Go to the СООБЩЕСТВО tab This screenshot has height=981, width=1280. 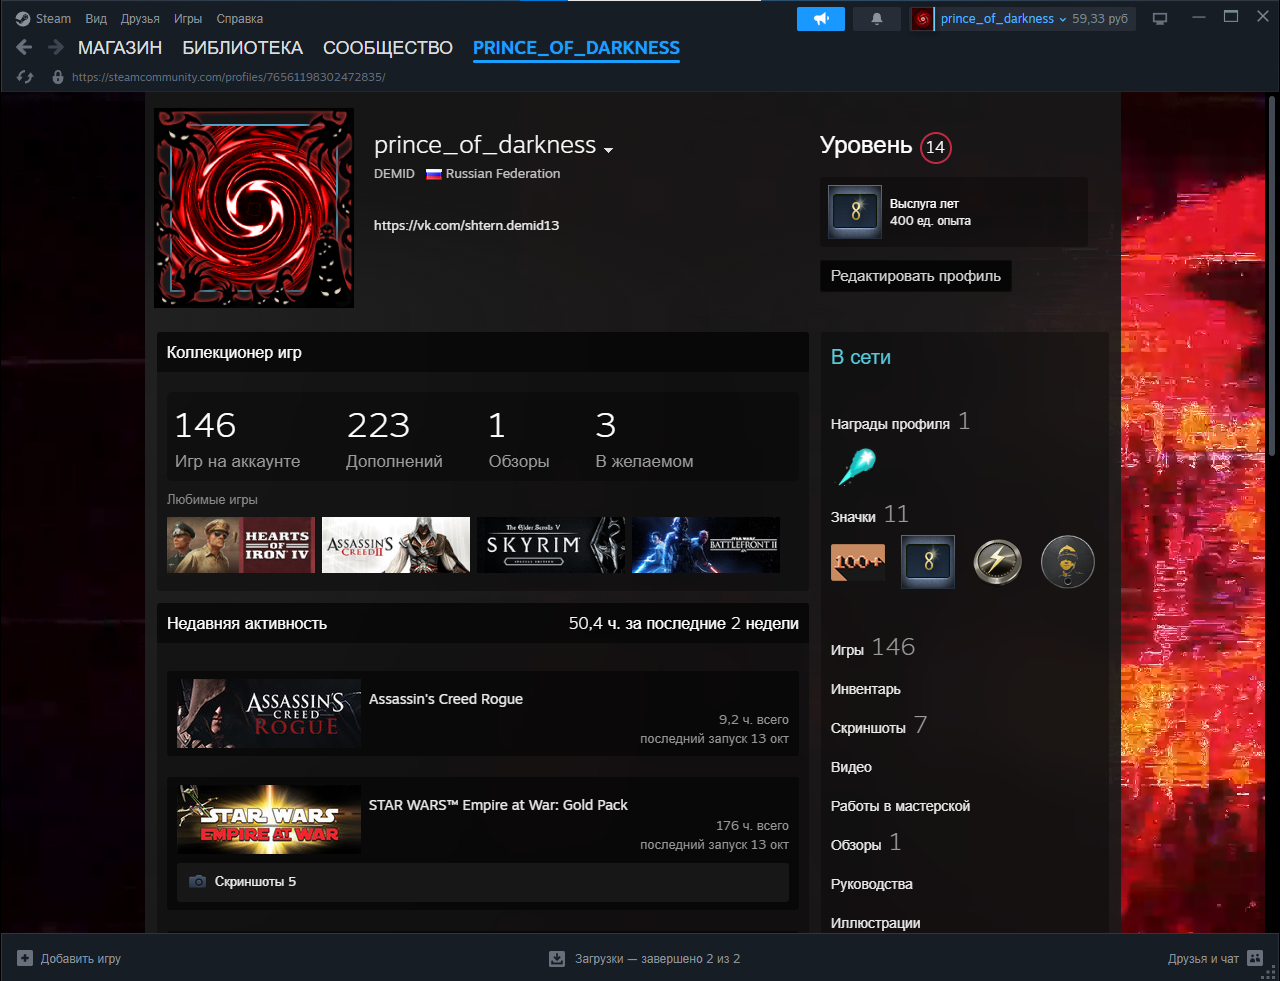(388, 48)
